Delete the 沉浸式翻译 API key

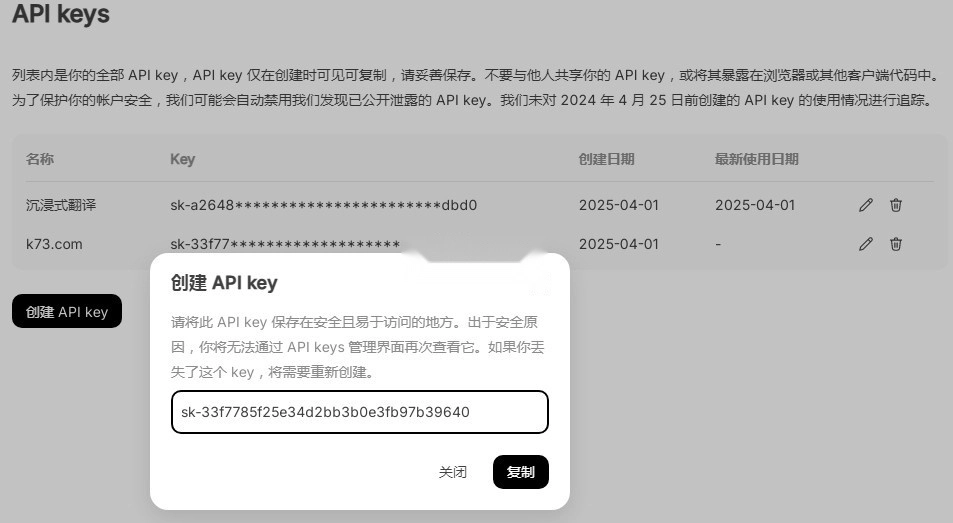point(896,205)
